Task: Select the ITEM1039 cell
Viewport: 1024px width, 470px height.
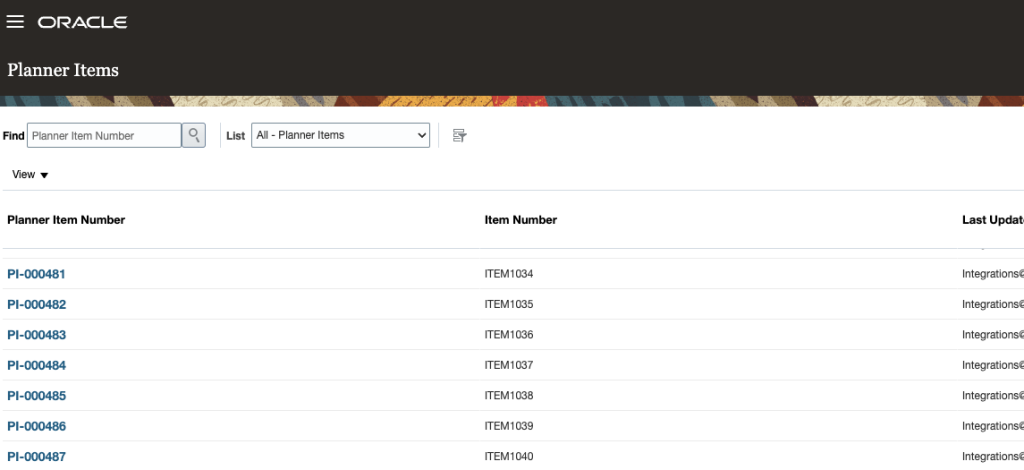Action: click(509, 426)
